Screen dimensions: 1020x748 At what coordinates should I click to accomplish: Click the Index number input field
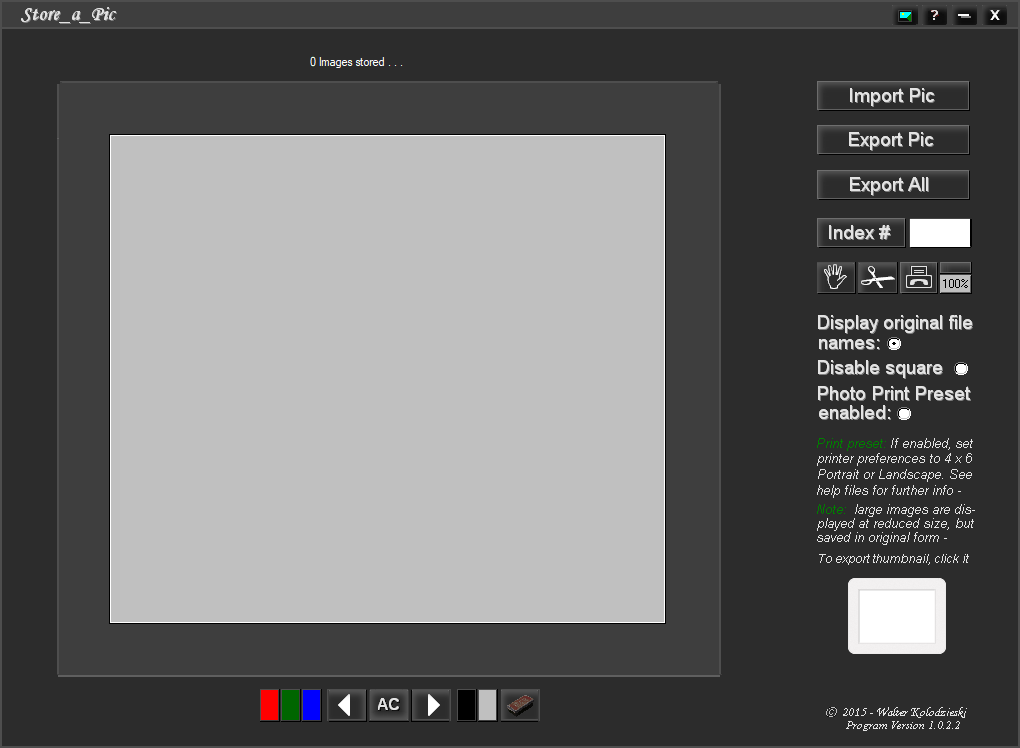939,233
